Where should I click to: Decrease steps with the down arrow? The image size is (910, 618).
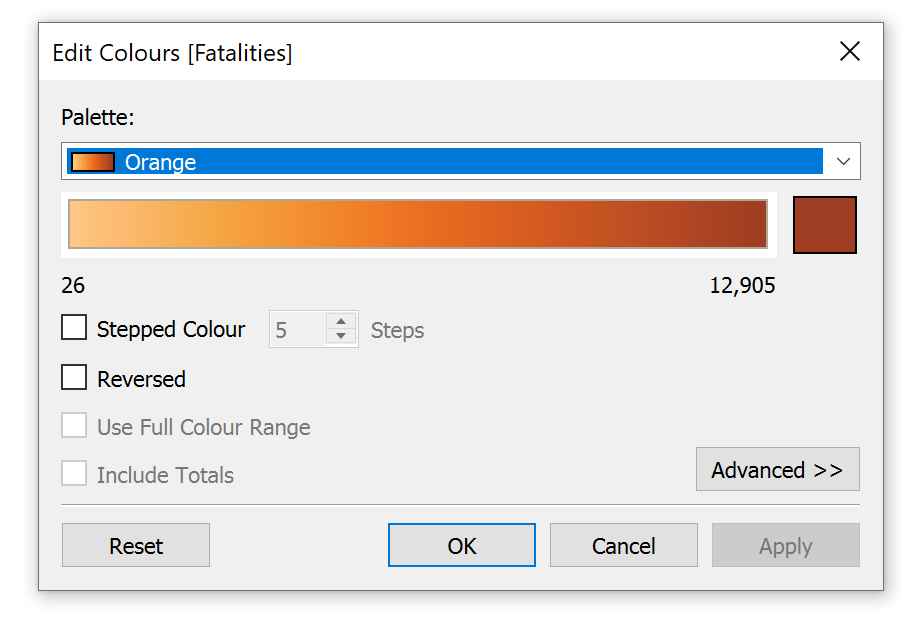click(x=341, y=337)
